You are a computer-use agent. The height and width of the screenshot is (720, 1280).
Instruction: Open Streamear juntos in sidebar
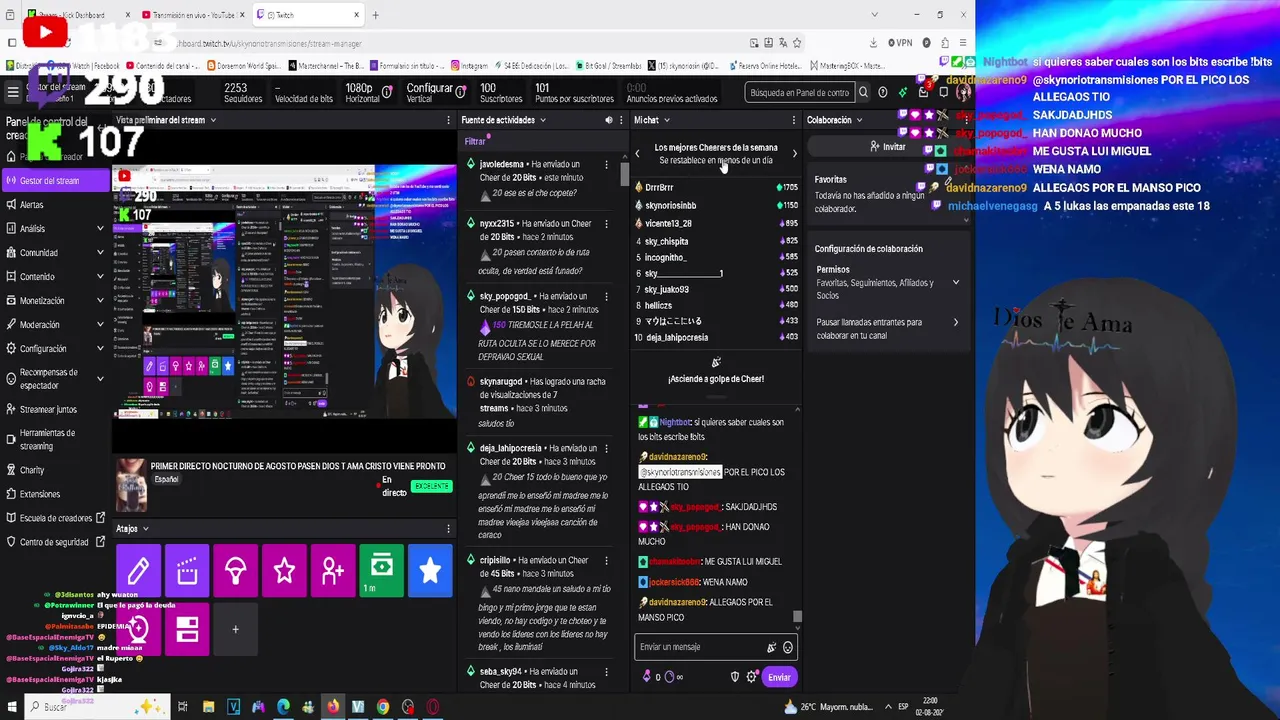55,409
